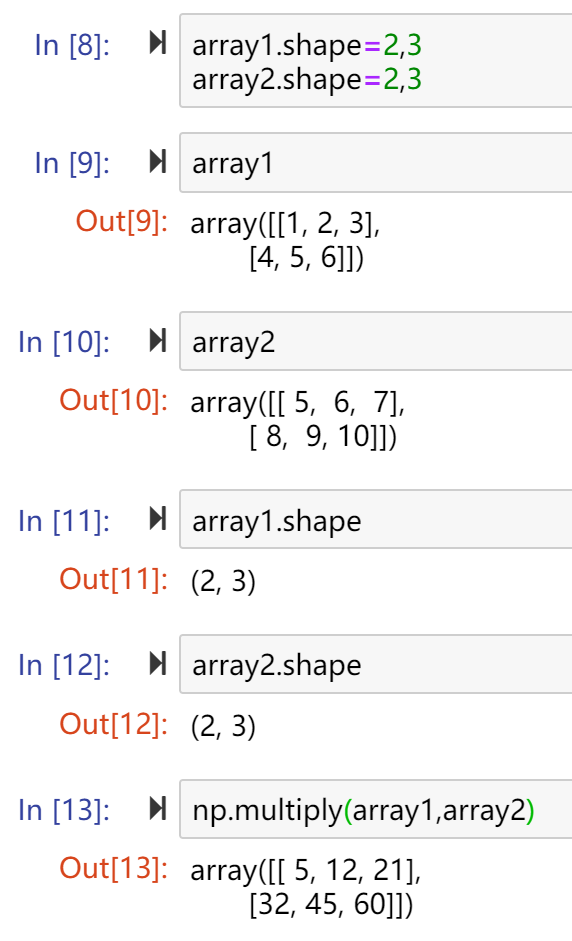Click into the array2.shape code cell
Image resolution: width=572 pixels, height=941 pixels.
click(x=376, y=664)
